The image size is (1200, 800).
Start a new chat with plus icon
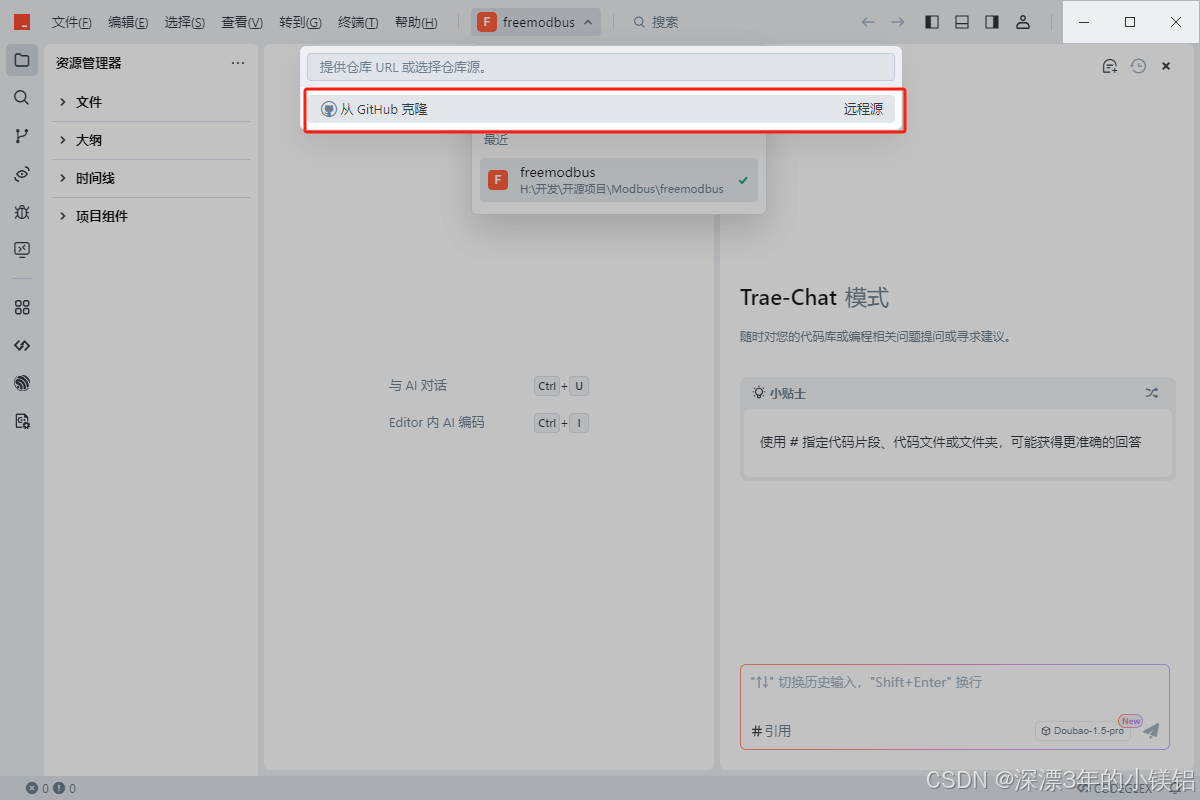point(1109,66)
